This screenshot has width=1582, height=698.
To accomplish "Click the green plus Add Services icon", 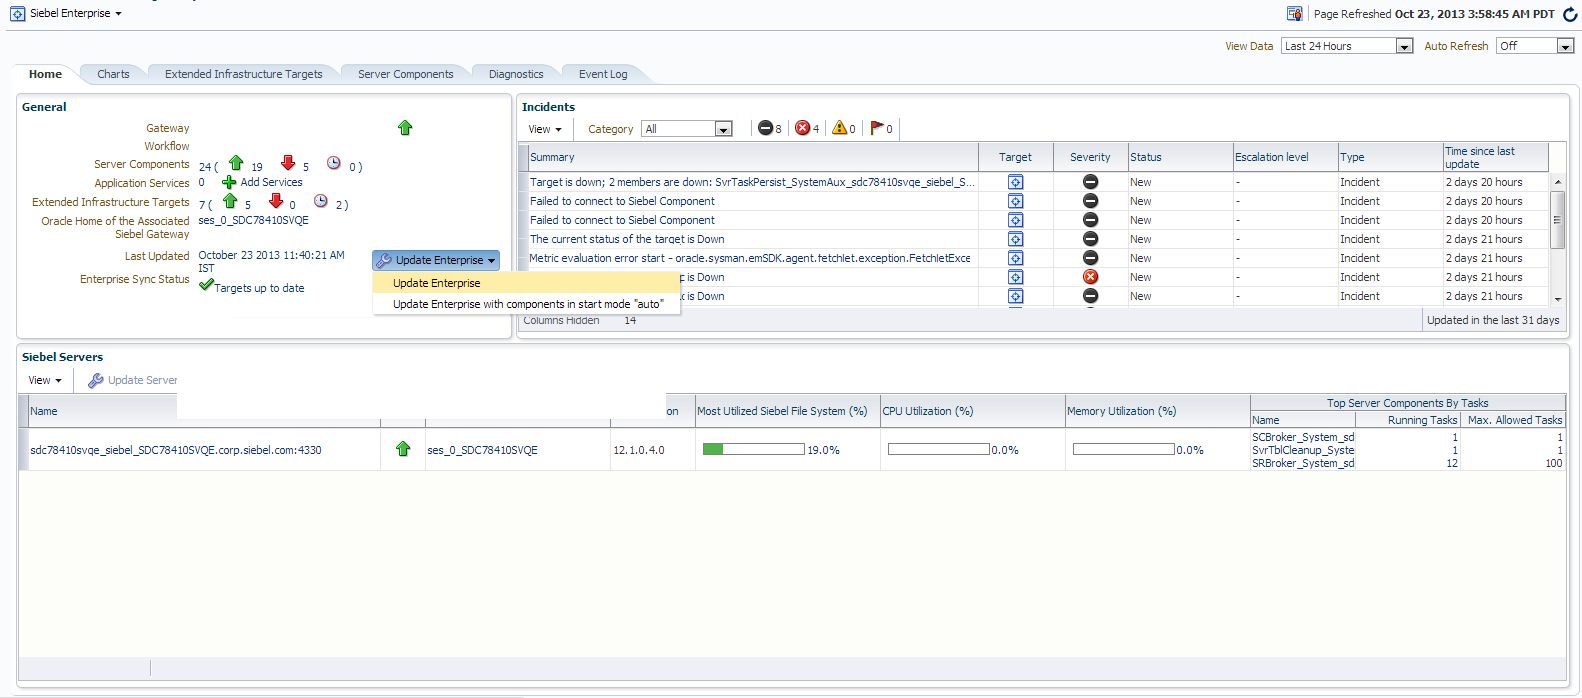I will click(229, 183).
